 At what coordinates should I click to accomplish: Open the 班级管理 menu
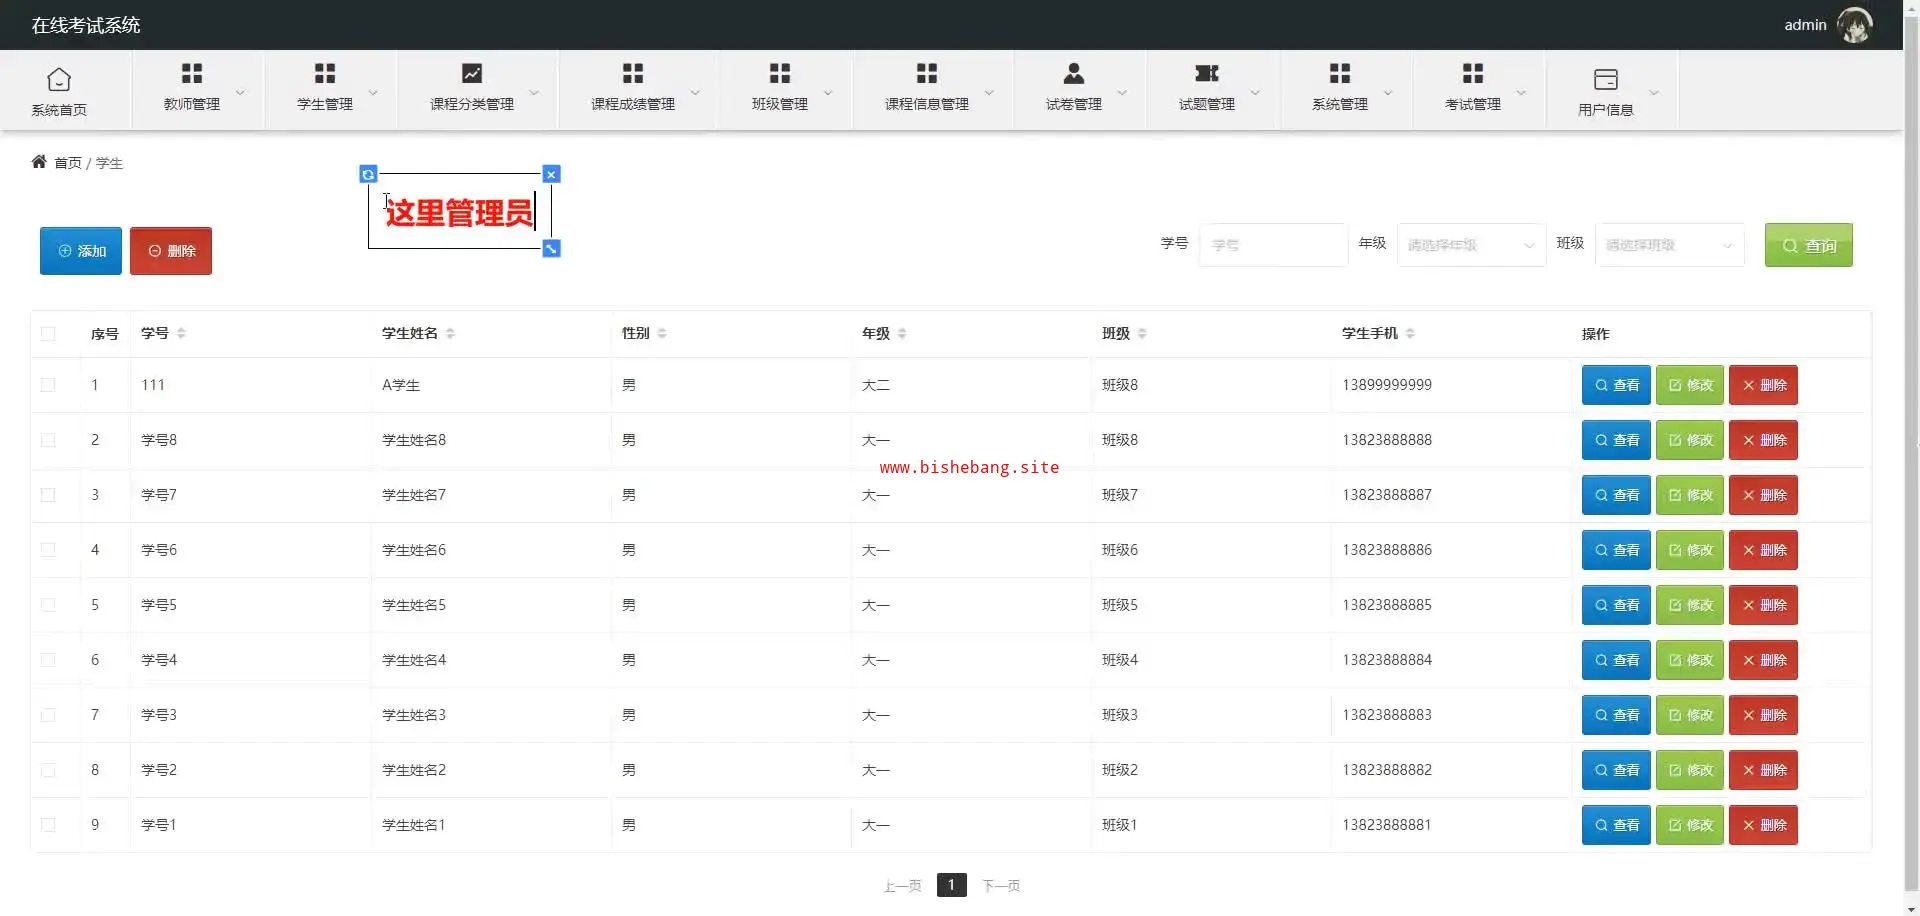pyautogui.click(x=780, y=89)
